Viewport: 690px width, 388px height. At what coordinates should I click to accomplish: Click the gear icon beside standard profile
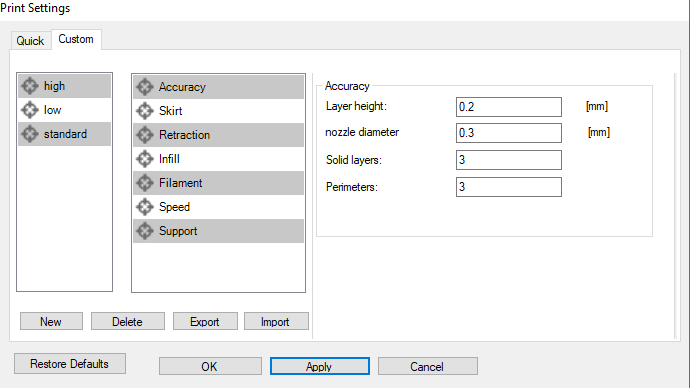click(30, 134)
